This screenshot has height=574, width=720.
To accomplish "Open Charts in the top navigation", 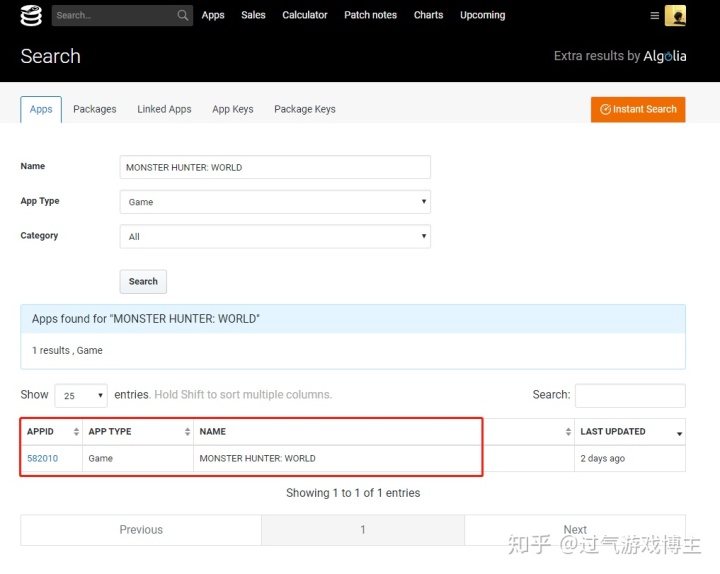I will pos(428,15).
